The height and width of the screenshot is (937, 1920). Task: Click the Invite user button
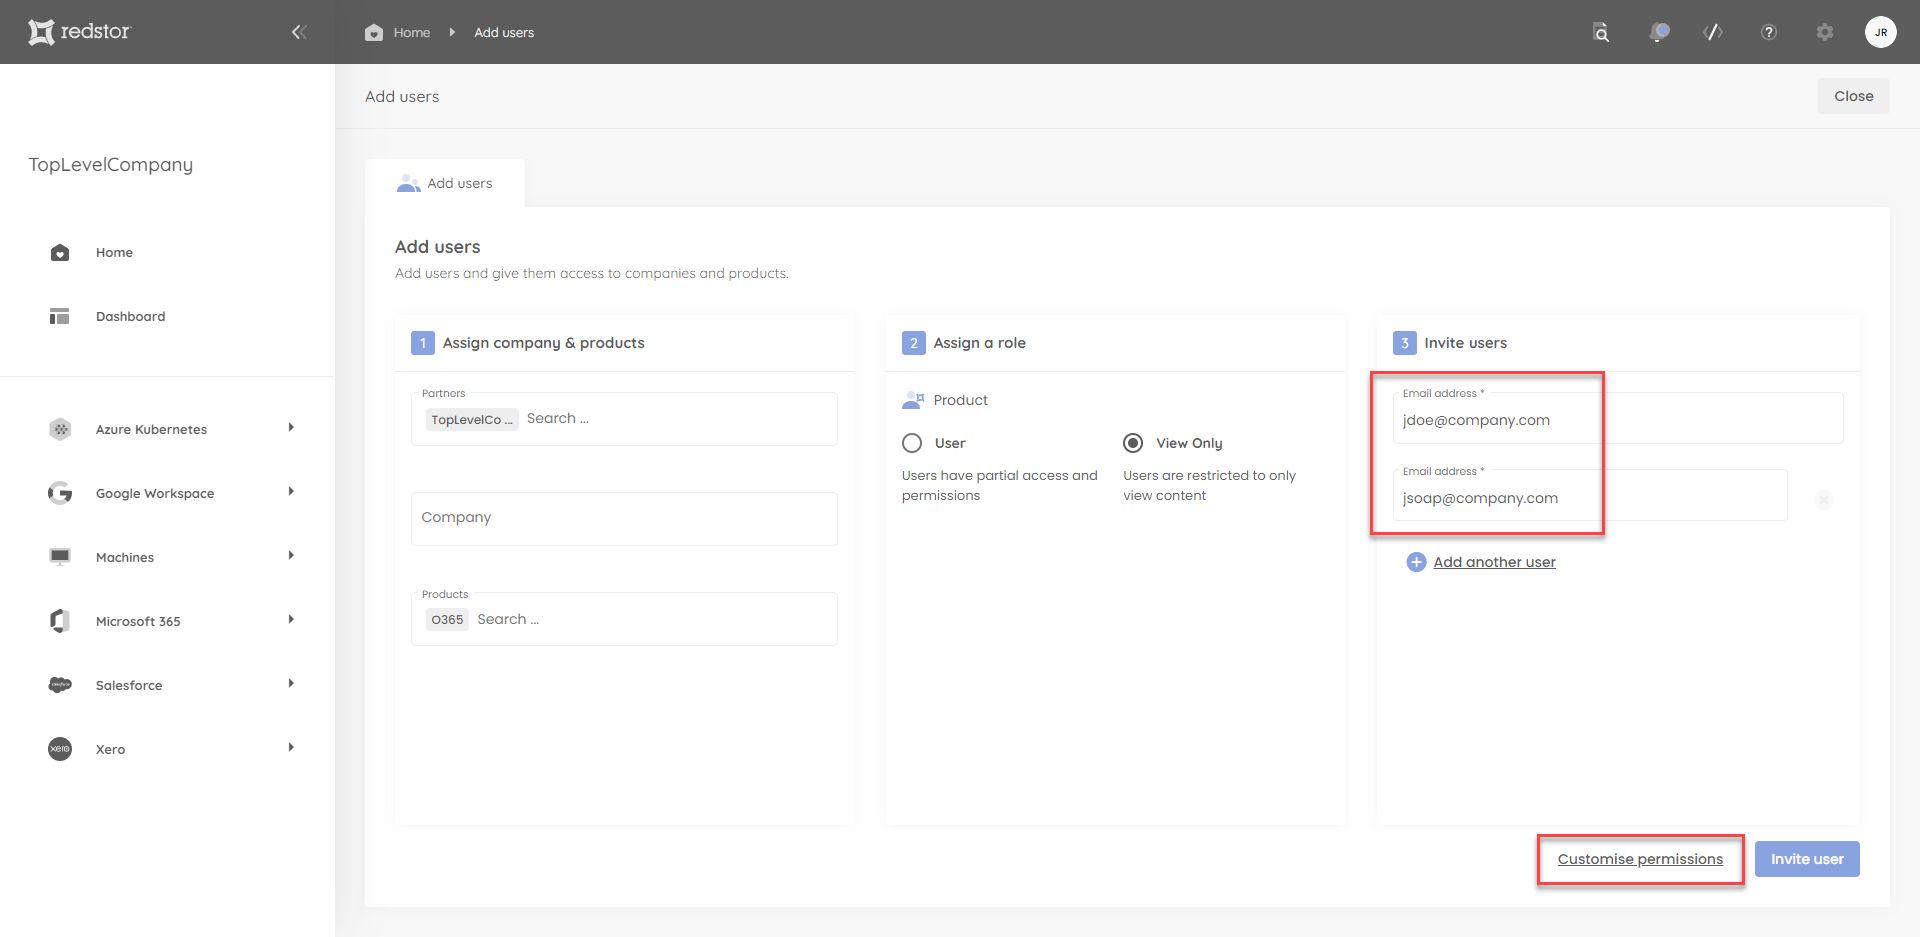pyautogui.click(x=1807, y=859)
